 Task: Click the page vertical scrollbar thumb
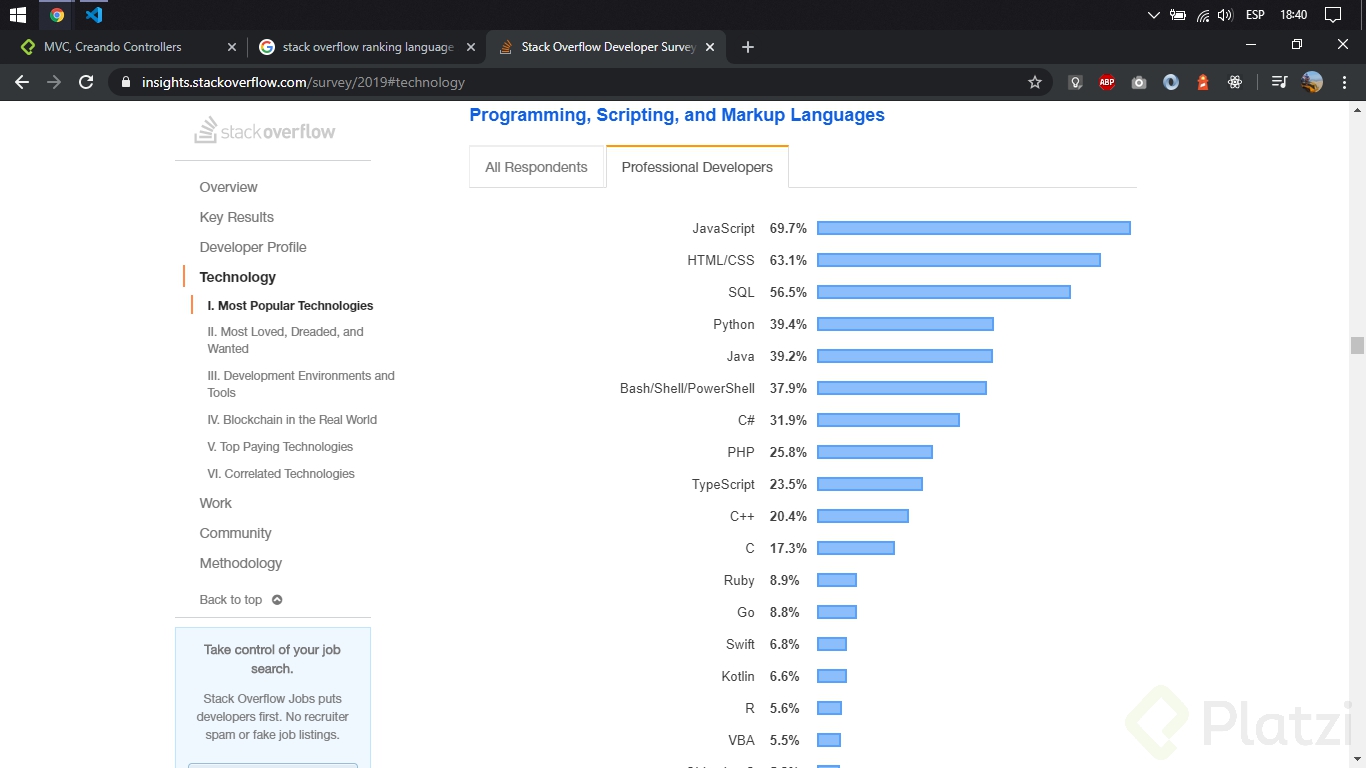point(1357,345)
